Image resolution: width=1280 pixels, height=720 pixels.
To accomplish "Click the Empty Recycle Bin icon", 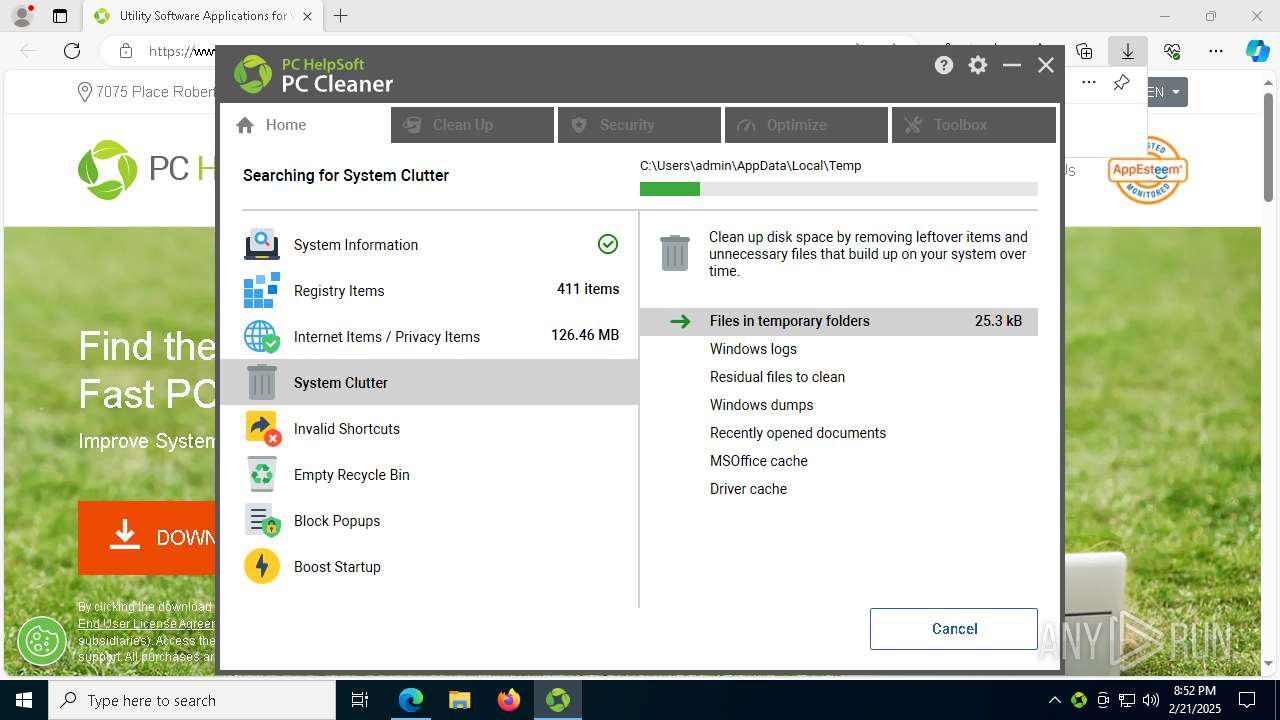I will 262,474.
